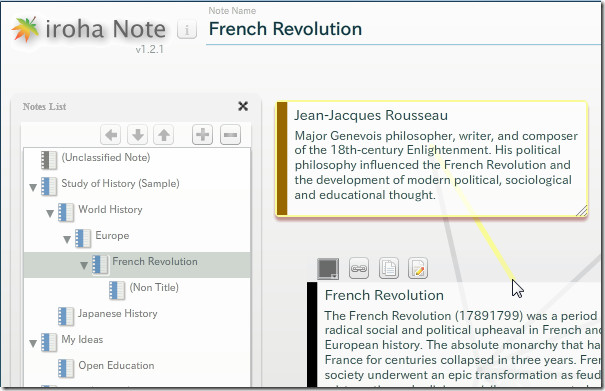Click the (Non Title) notebook icon
This screenshot has width=605, height=391.
tap(117, 290)
